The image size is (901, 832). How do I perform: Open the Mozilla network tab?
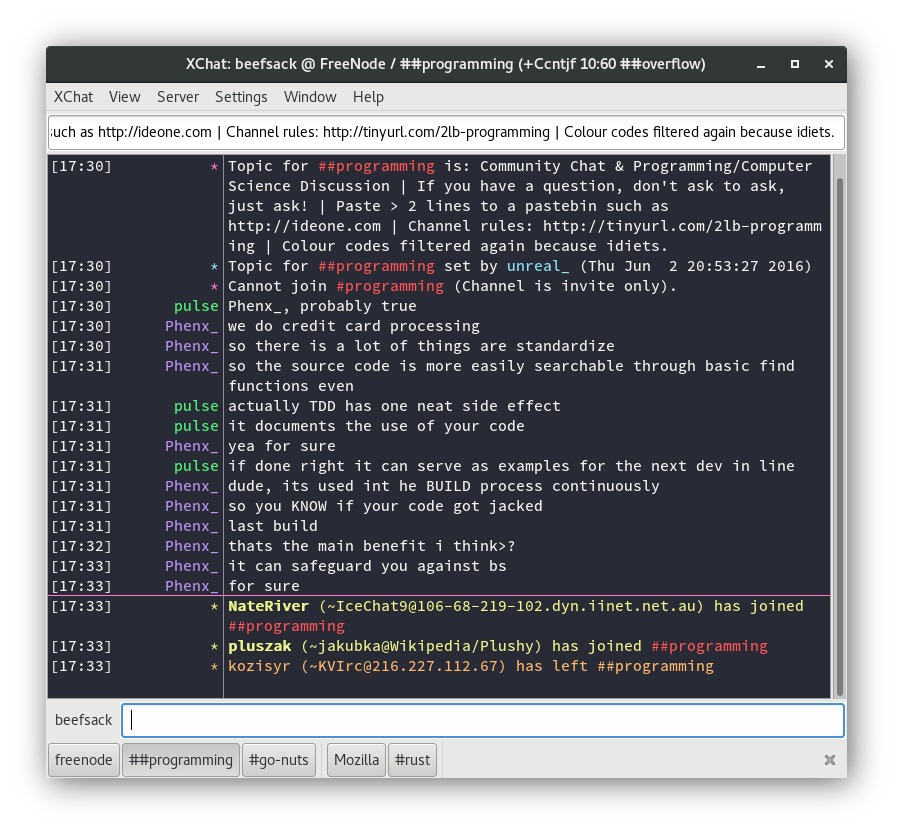pyautogui.click(x=355, y=759)
